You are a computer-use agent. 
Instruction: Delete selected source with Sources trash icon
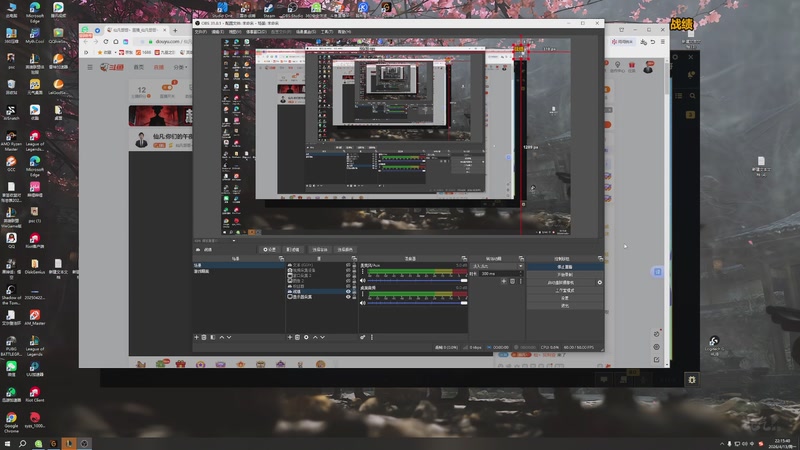click(x=297, y=337)
